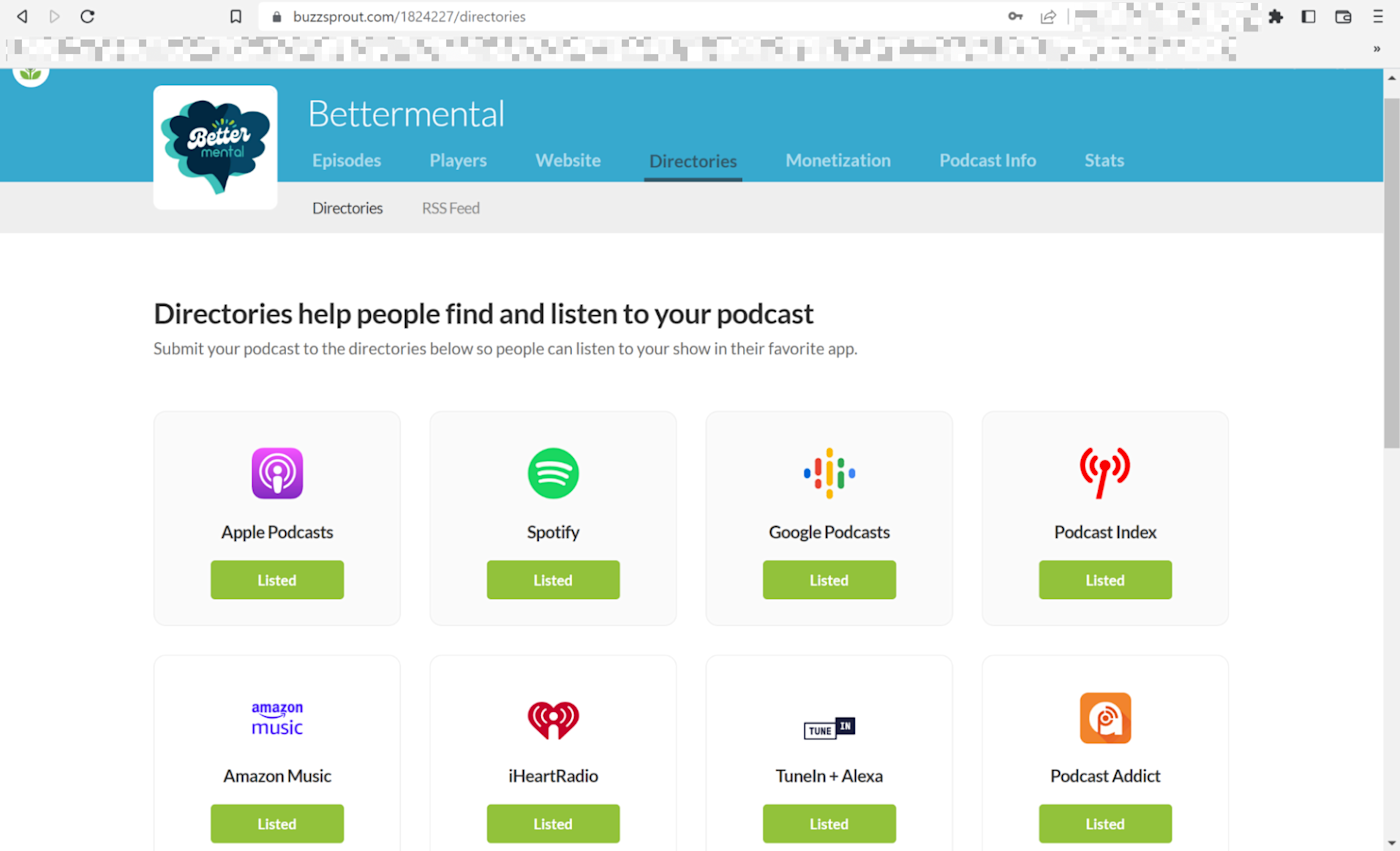The image size is (1400, 851).
Task: Click the Podcast Addict label text
Action: 1105,776
